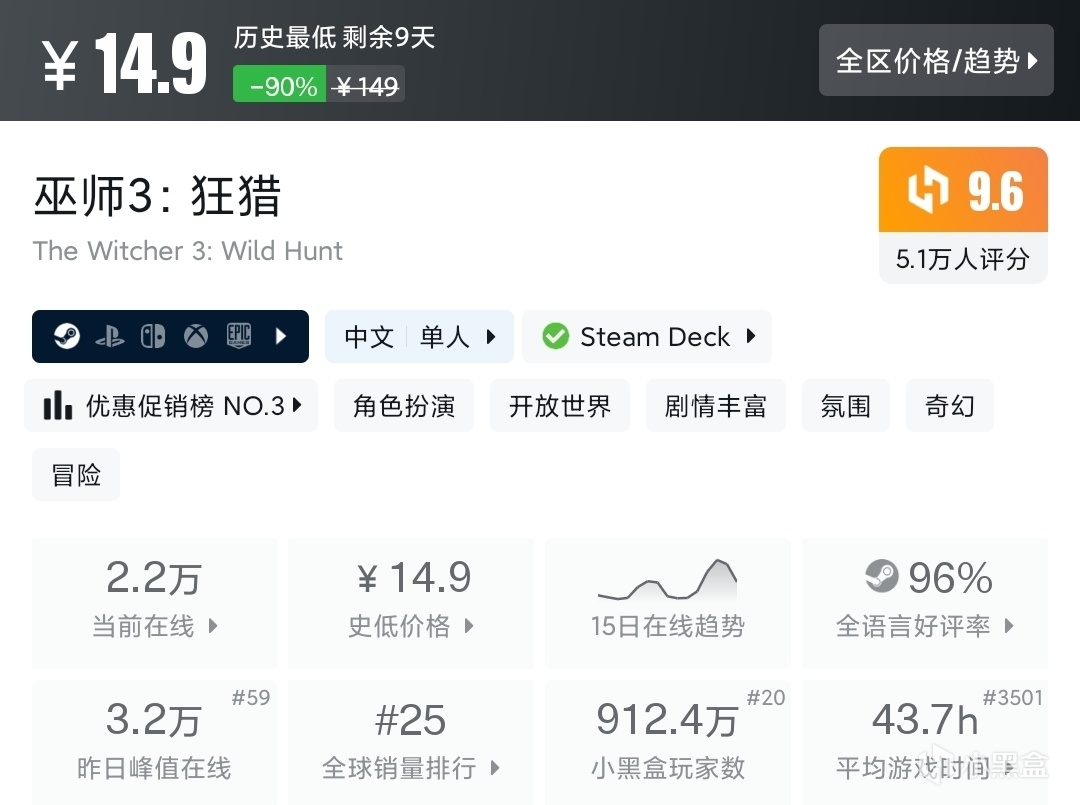View the 15日在线趋势 chart

coord(667,602)
